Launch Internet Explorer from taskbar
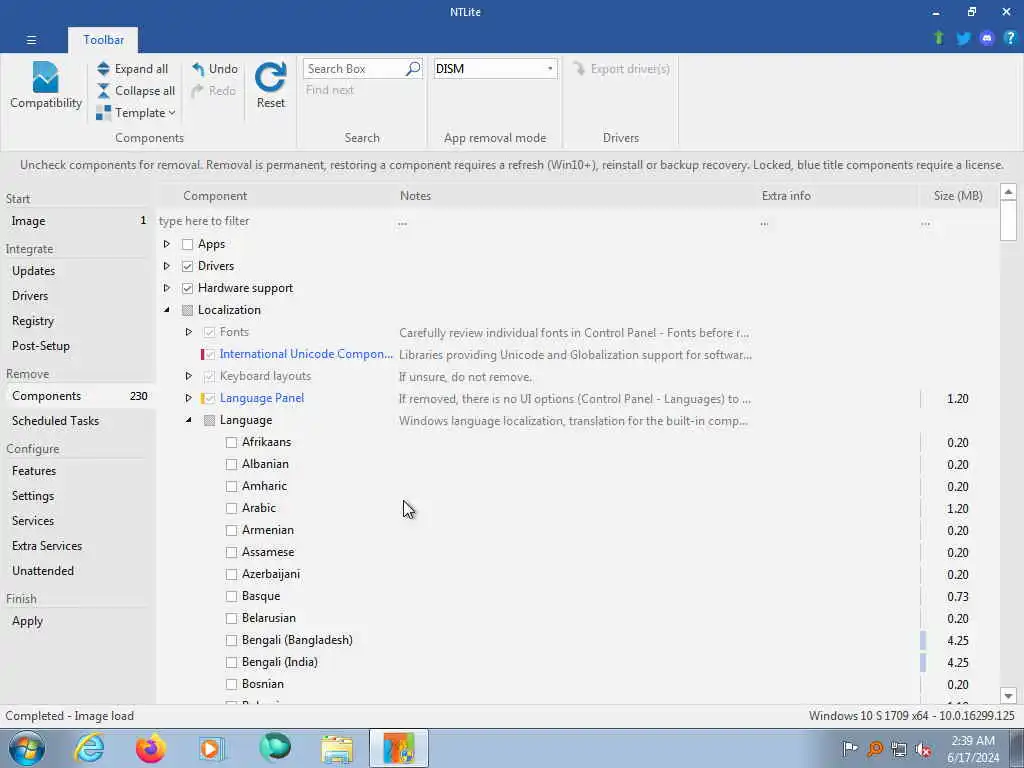The width and height of the screenshot is (1024, 768). 89,748
